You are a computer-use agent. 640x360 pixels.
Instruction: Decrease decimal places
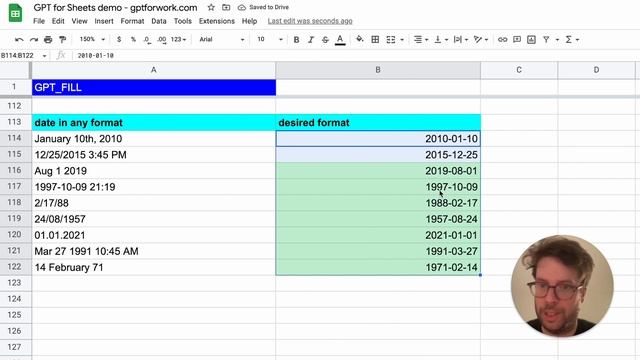[147, 40]
